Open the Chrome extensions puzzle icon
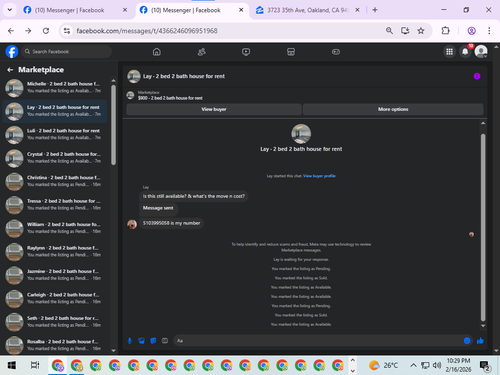The width and height of the screenshot is (500, 375). [x=445, y=31]
